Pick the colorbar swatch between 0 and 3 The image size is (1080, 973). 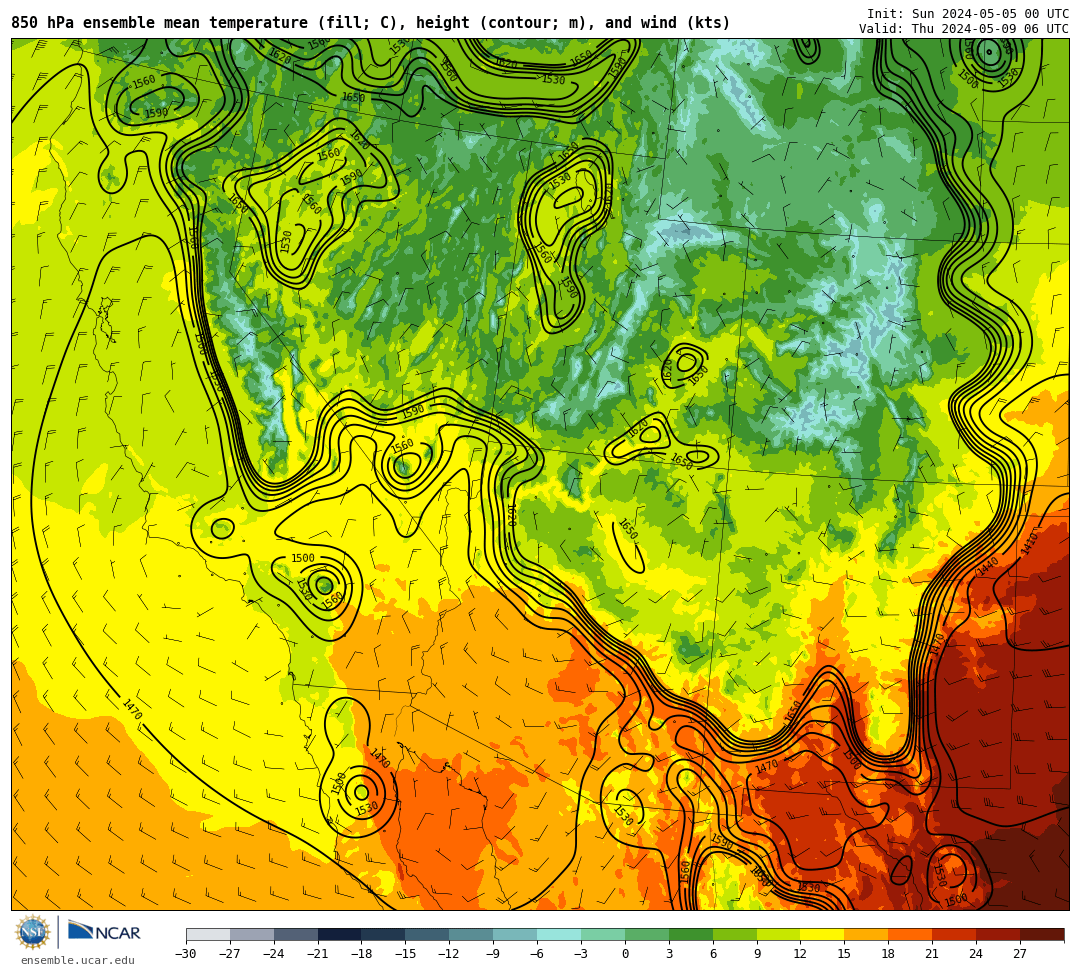[x=647, y=934]
